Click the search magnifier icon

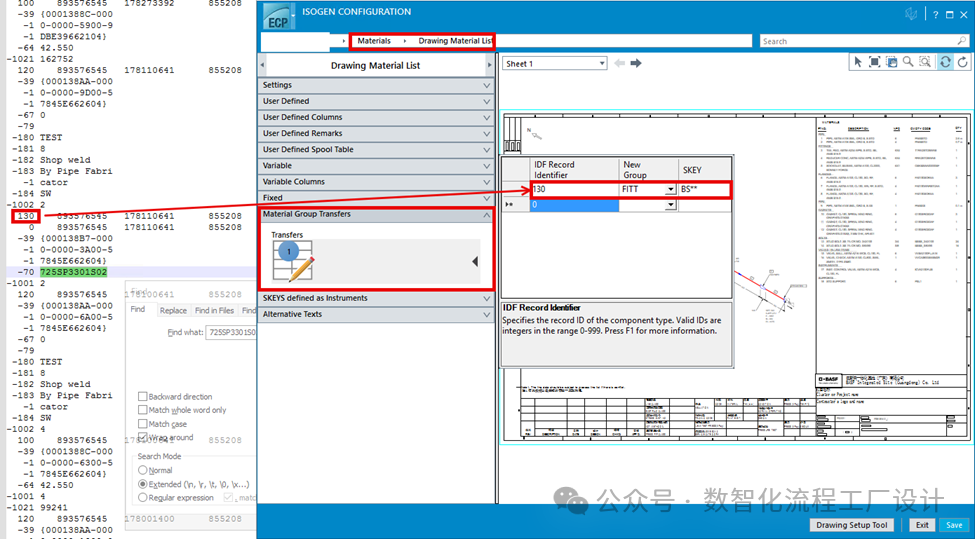point(961,41)
